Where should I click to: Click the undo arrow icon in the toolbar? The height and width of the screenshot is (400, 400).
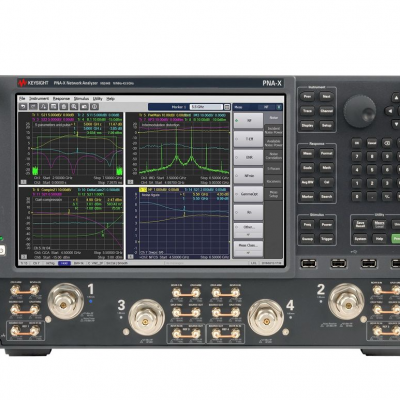23,107
